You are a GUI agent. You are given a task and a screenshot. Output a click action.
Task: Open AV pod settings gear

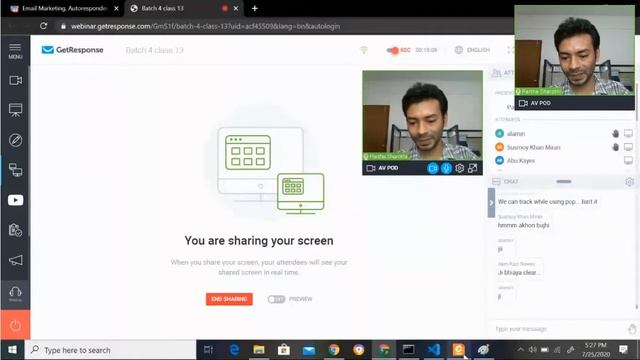tap(460, 168)
